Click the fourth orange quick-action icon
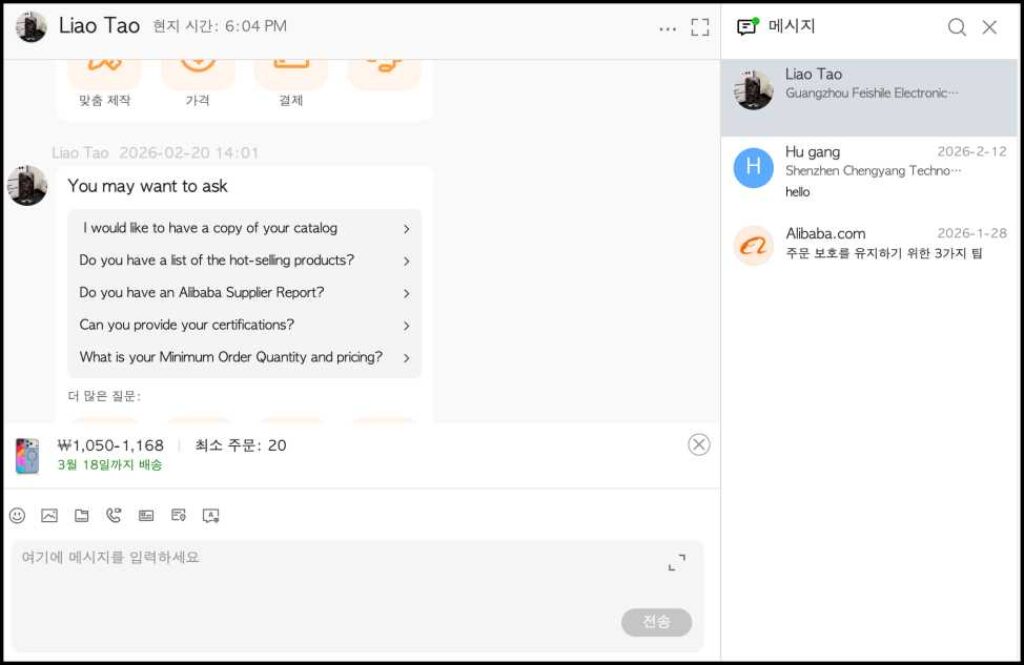 tap(384, 75)
